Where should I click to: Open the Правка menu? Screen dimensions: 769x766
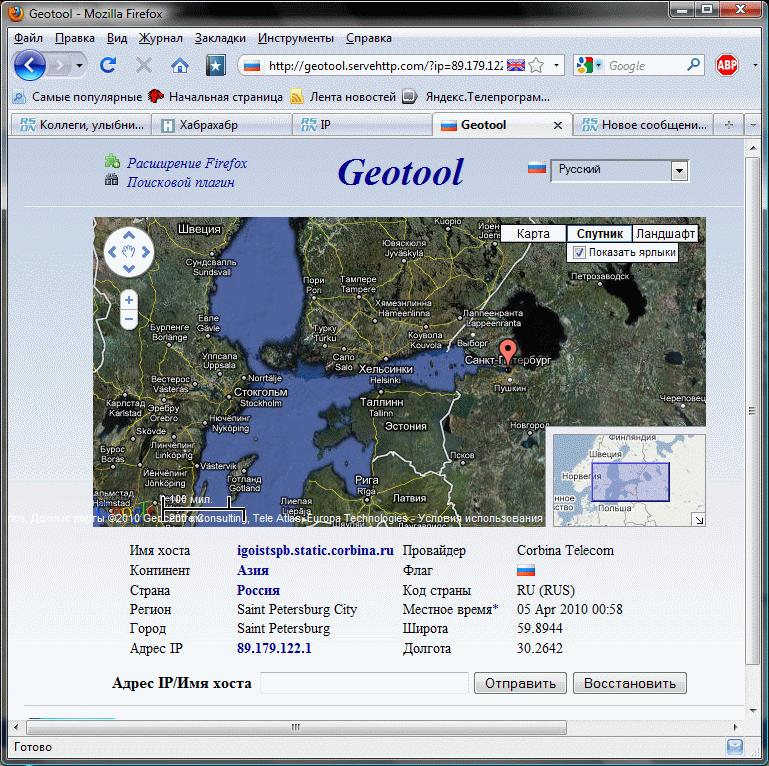click(75, 38)
